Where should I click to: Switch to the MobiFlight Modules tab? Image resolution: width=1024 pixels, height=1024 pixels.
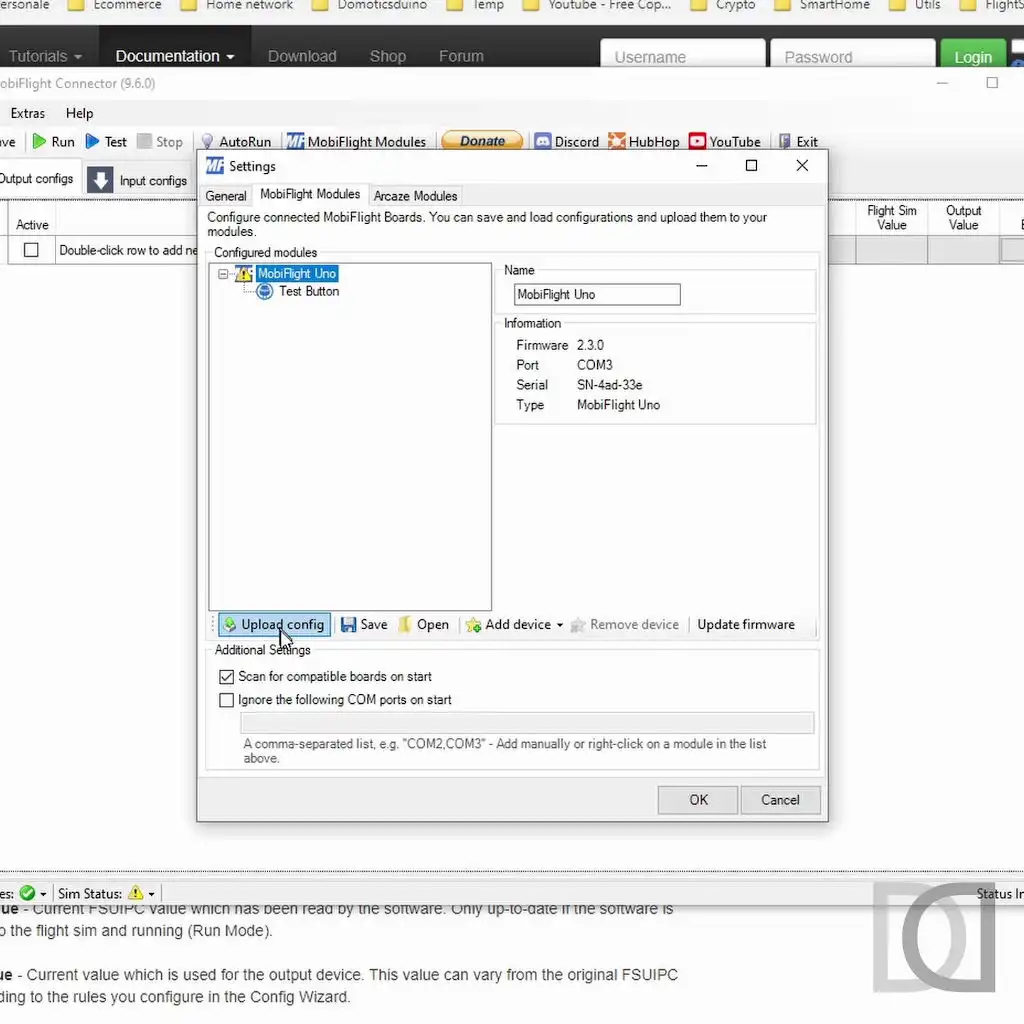(310, 194)
